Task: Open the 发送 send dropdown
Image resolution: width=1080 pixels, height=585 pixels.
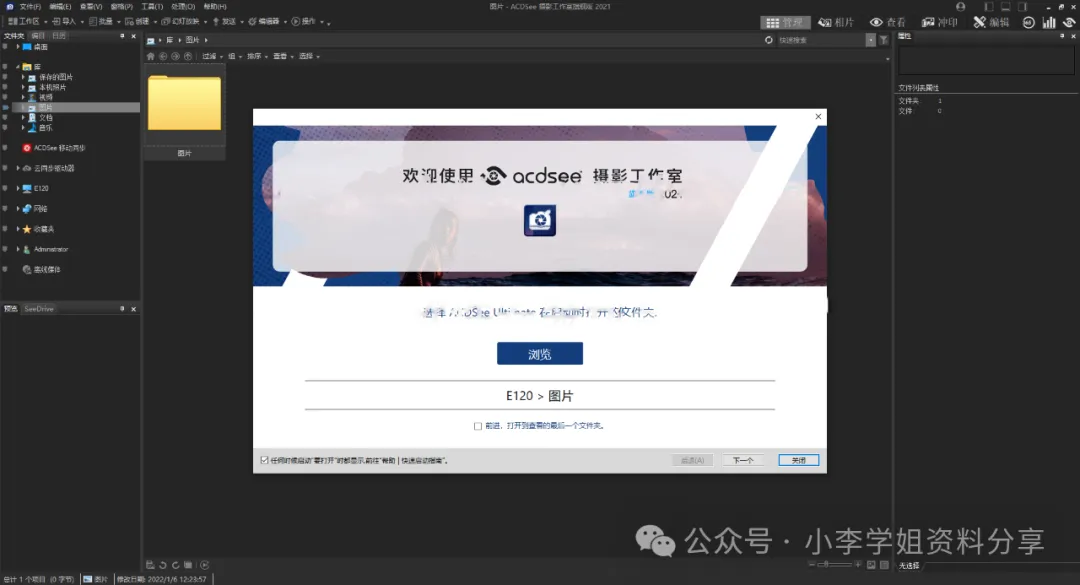Action: click(x=227, y=21)
